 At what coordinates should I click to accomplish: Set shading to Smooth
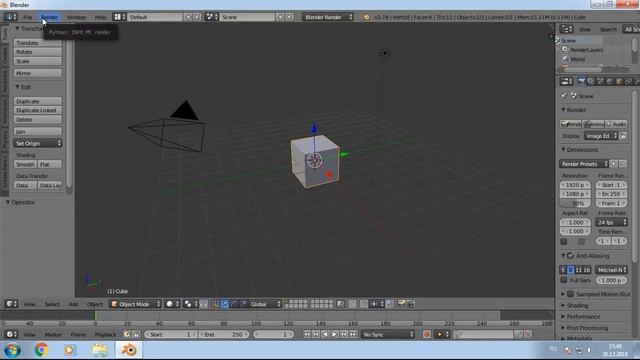pos(25,164)
